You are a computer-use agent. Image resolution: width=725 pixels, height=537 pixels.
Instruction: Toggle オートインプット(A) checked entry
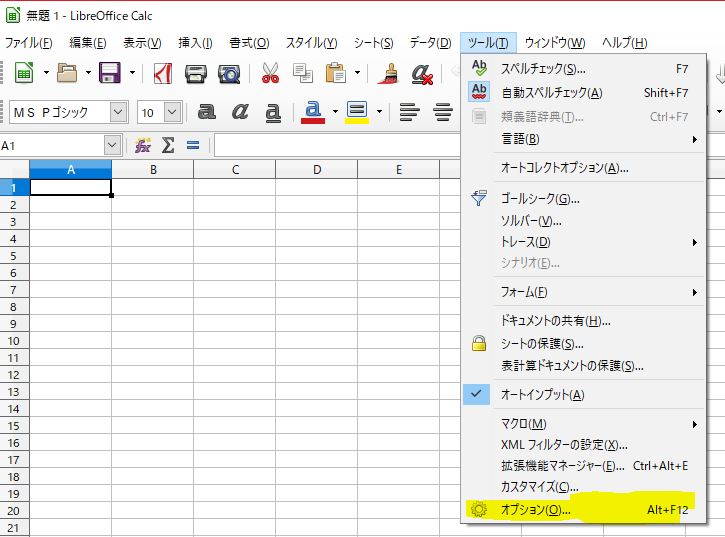click(583, 395)
